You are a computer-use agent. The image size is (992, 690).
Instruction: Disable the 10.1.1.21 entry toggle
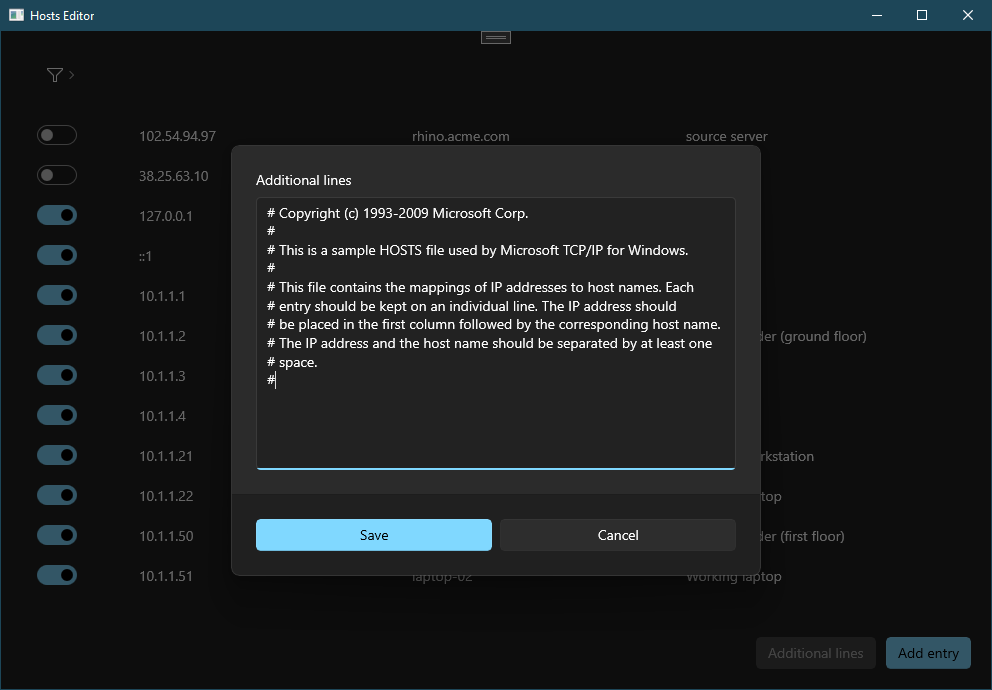pos(57,455)
